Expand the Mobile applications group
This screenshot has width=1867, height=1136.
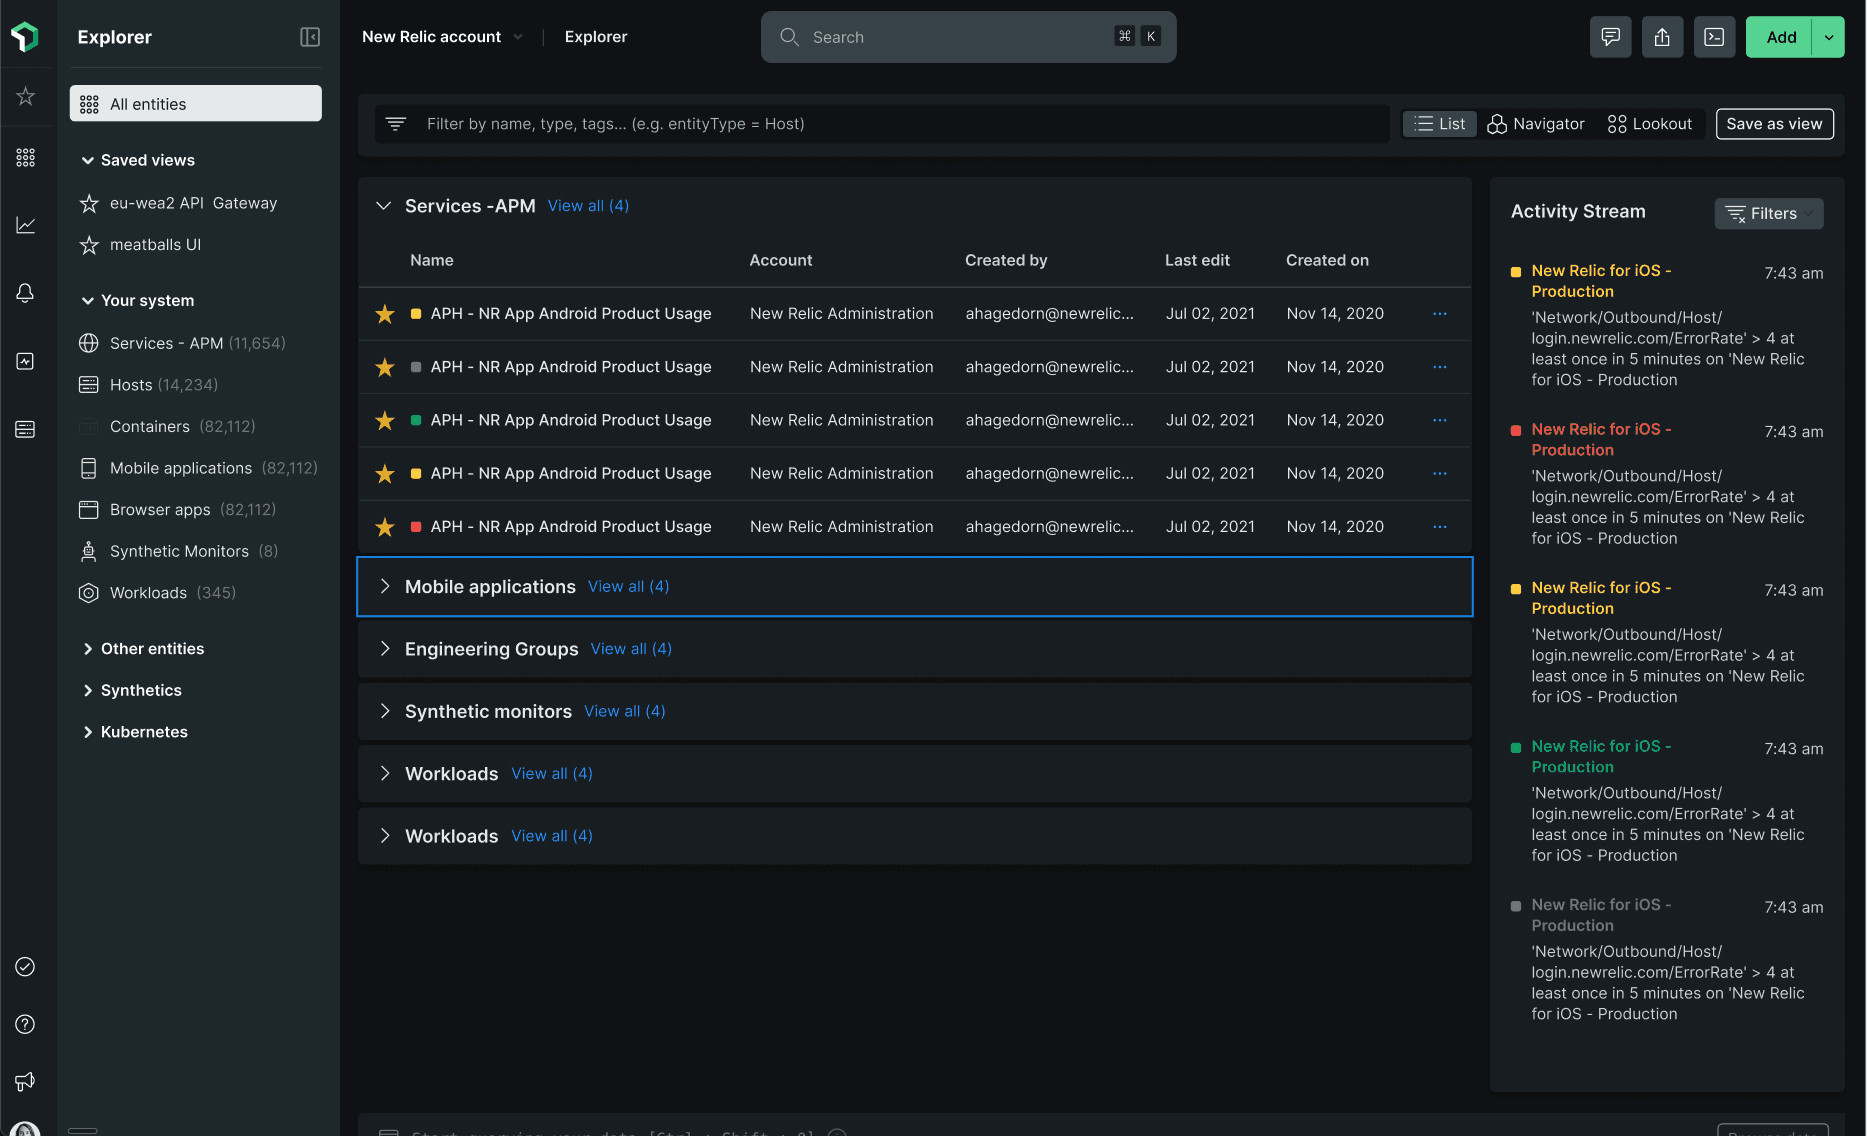pos(385,587)
